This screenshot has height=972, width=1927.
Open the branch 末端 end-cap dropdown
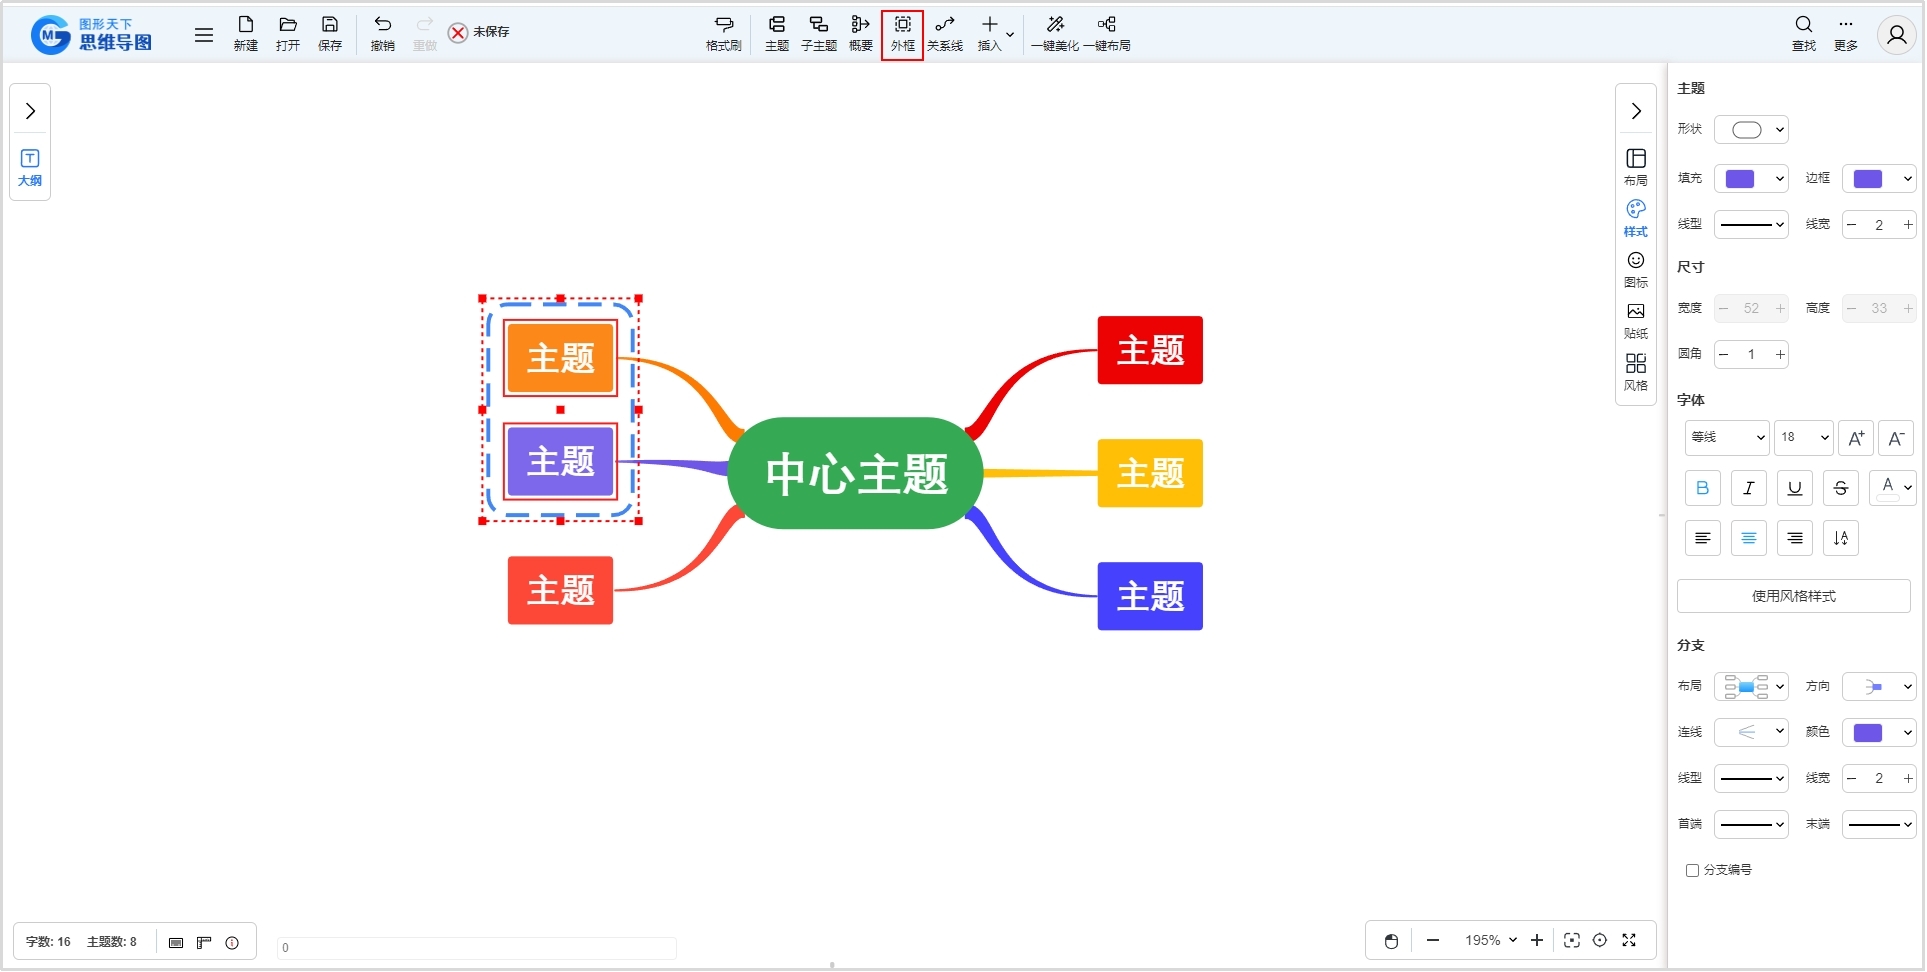coord(1879,825)
